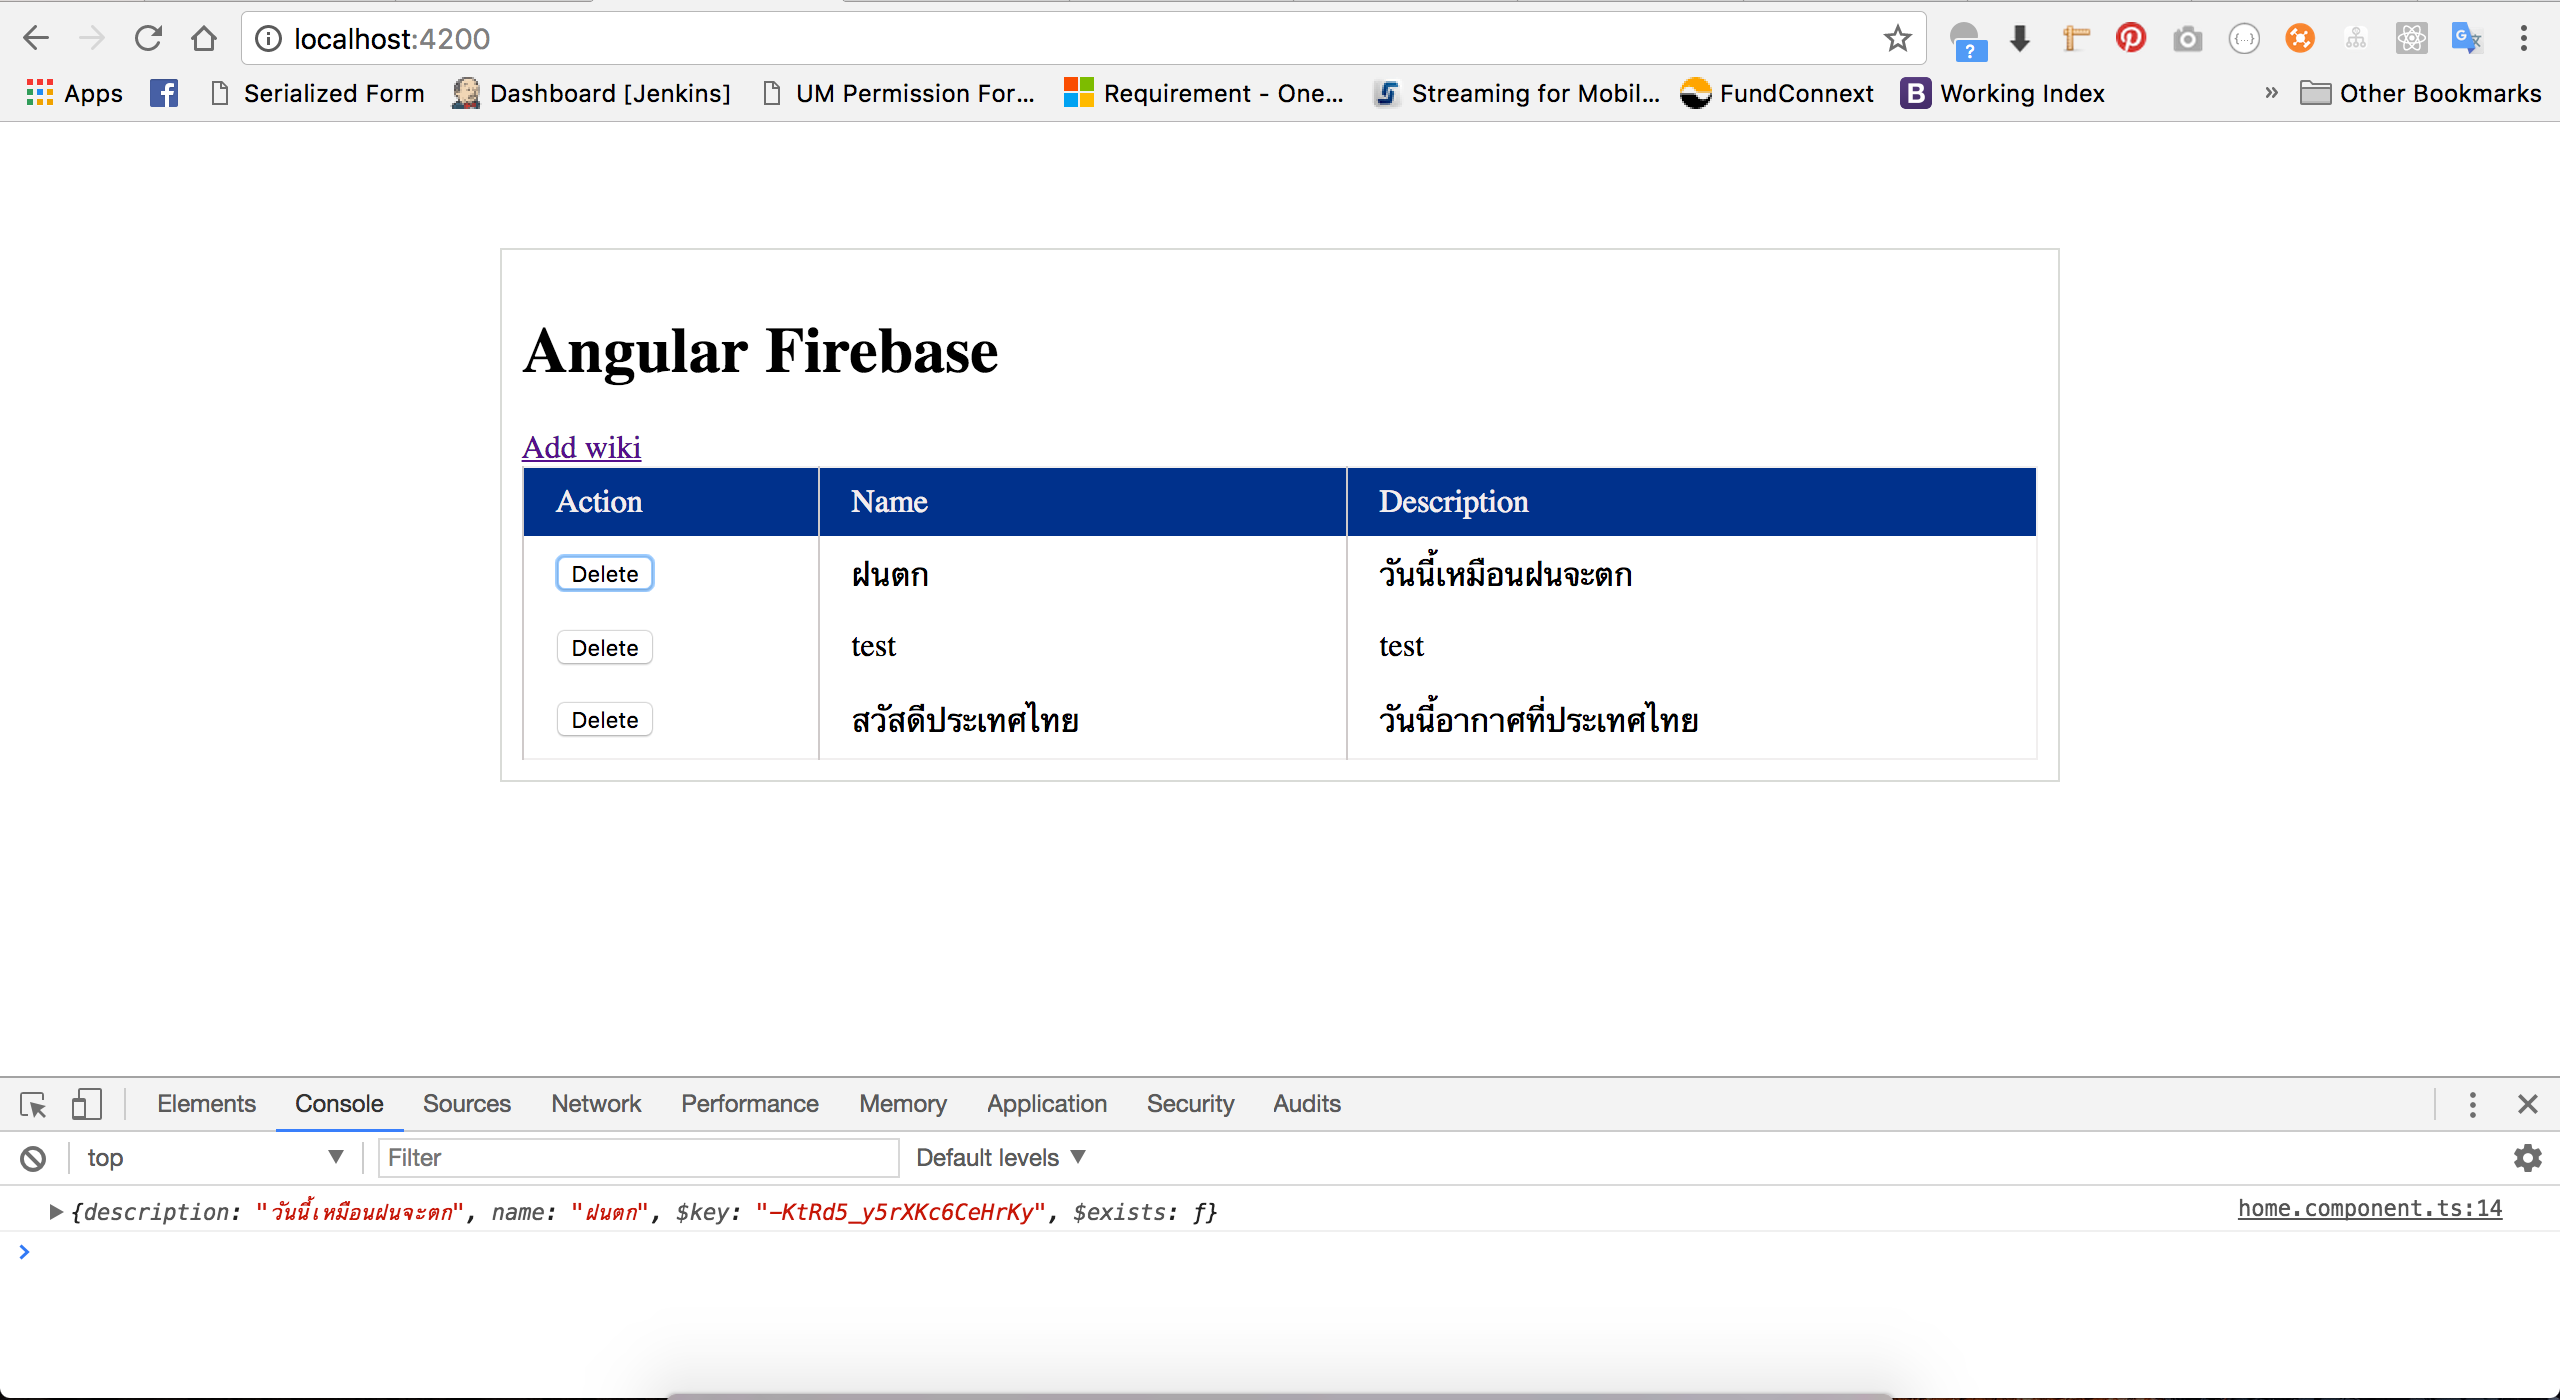
Task: Open the Pinterest extension
Action: pos(2130,38)
